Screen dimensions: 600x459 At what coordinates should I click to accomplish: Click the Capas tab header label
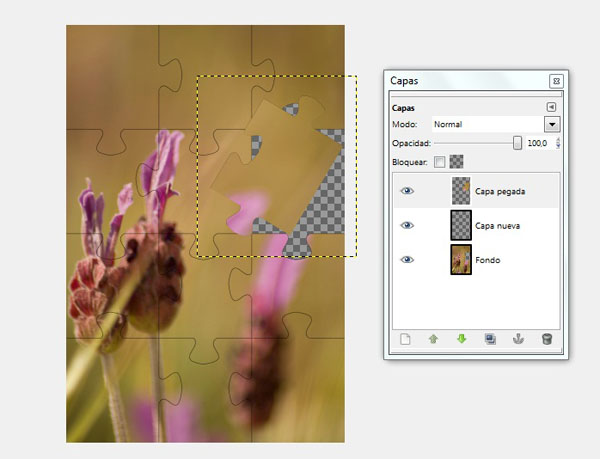coord(403,108)
